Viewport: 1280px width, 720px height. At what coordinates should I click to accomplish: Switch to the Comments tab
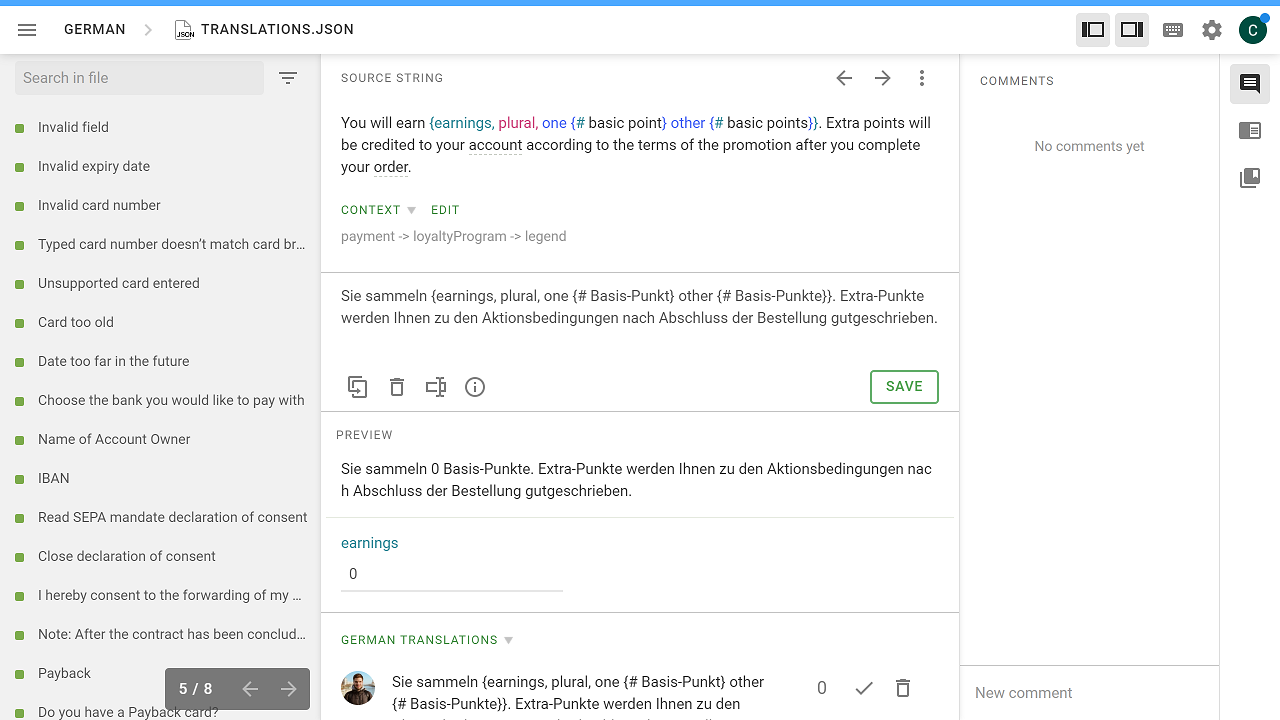(x=1250, y=84)
